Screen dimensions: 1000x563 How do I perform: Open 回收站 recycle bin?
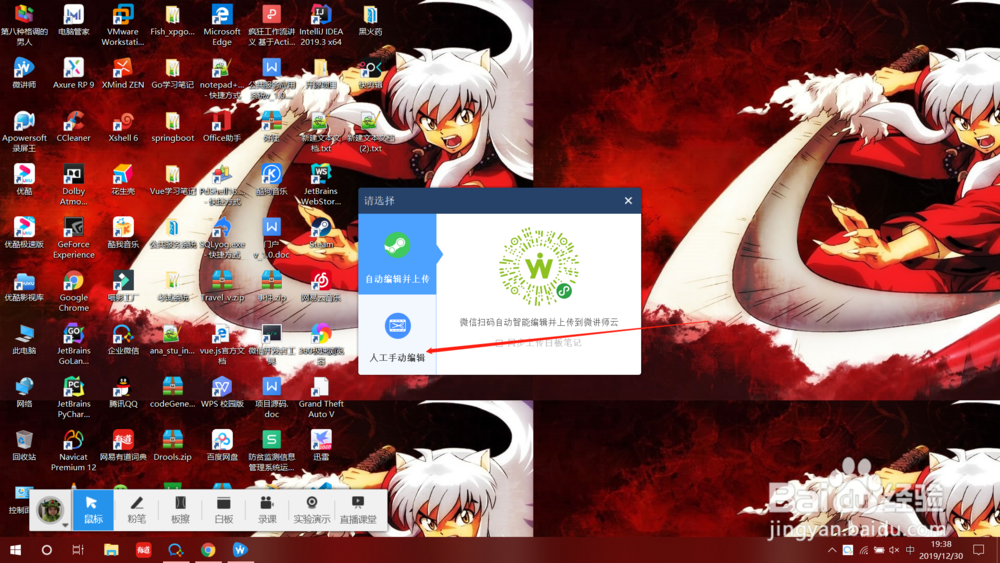[x=24, y=445]
